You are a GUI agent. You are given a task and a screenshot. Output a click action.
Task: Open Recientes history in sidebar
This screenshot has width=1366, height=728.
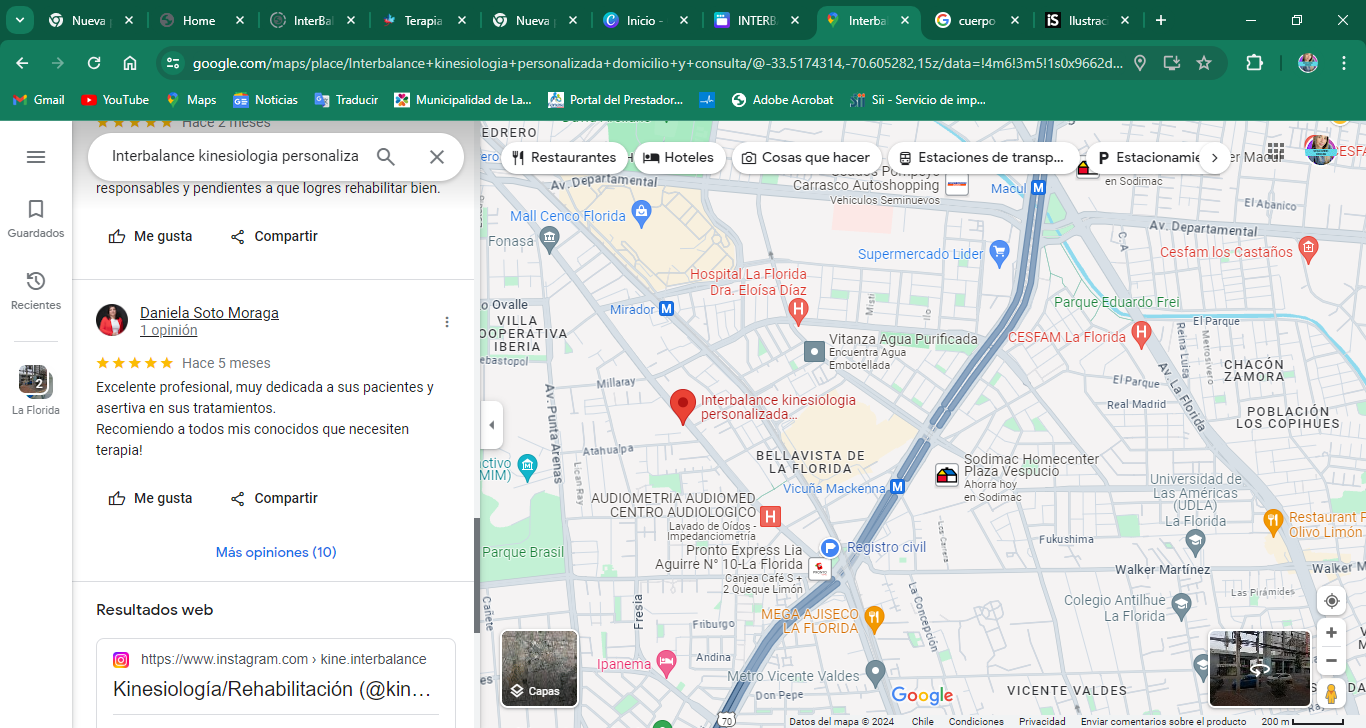(36, 291)
